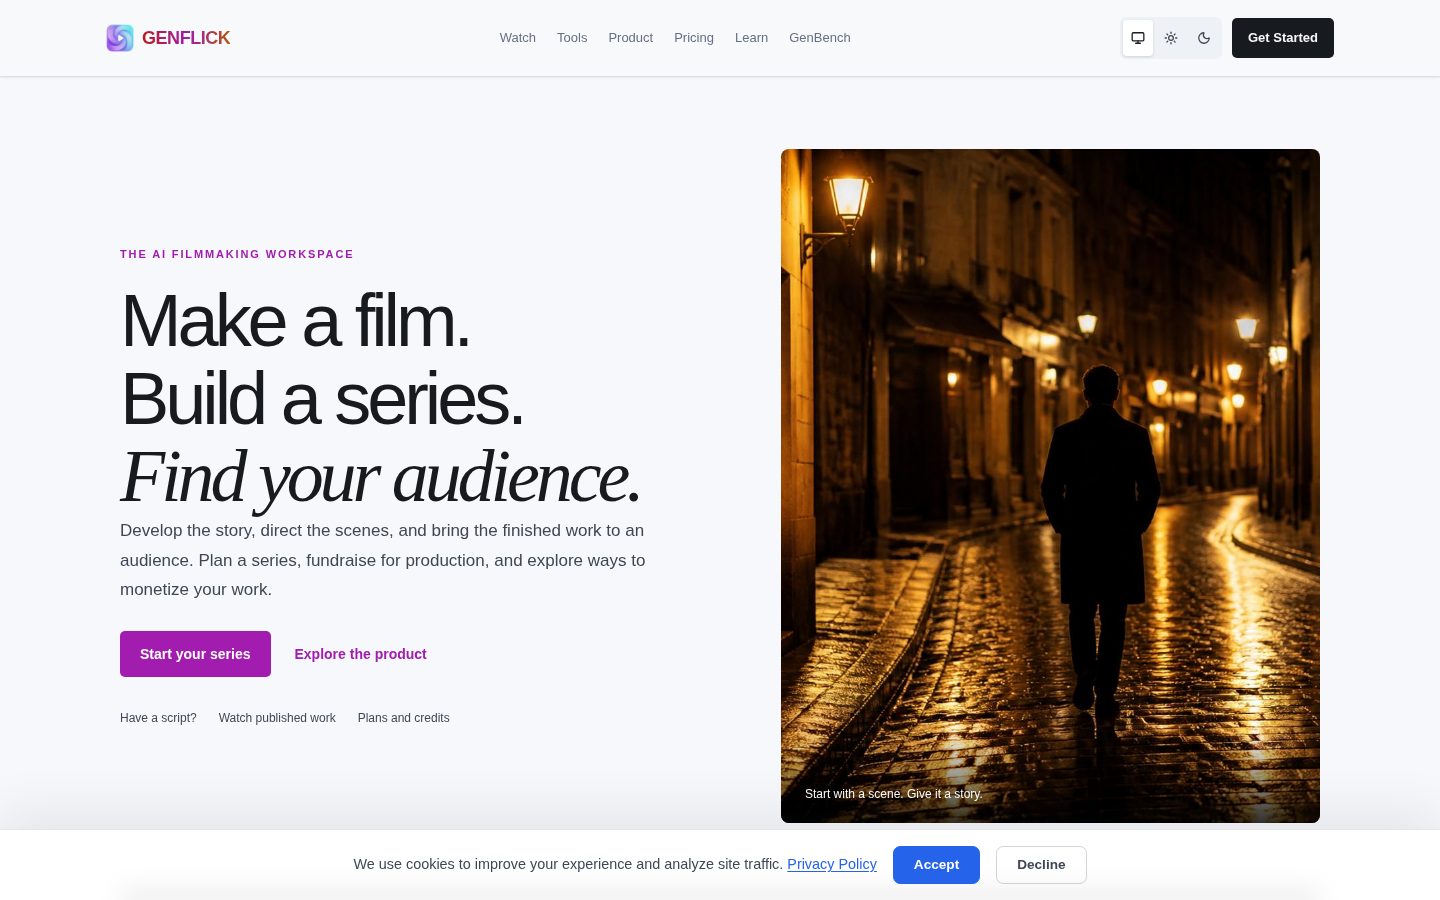Click the Start your series button

click(195, 654)
